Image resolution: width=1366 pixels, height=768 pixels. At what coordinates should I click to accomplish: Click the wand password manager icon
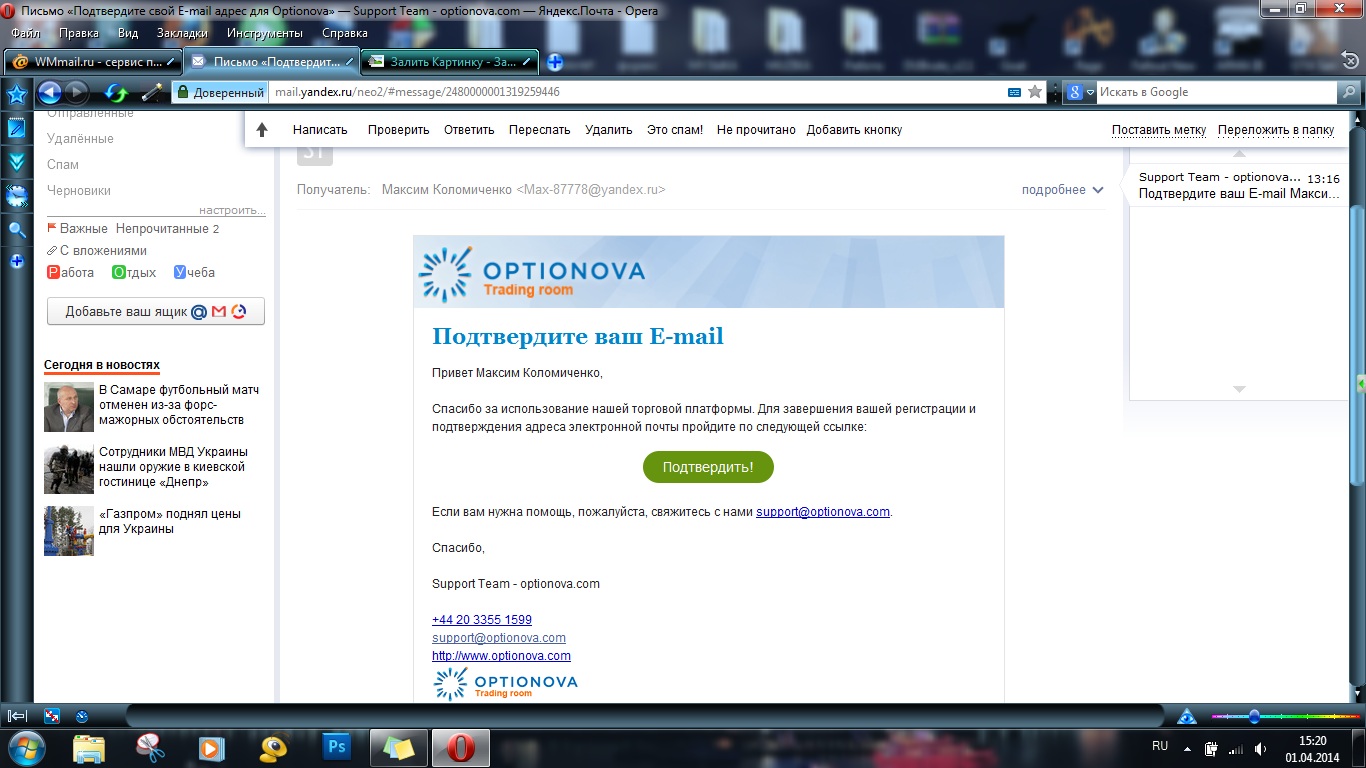click(x=151, y=93)
